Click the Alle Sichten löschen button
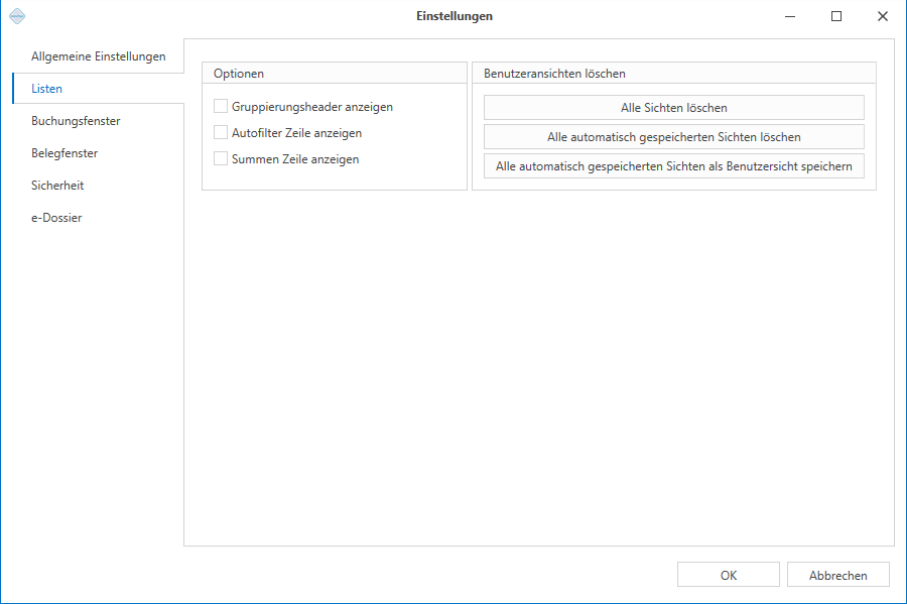The width and height of the screenshot is (907, 604). [674, 108]
